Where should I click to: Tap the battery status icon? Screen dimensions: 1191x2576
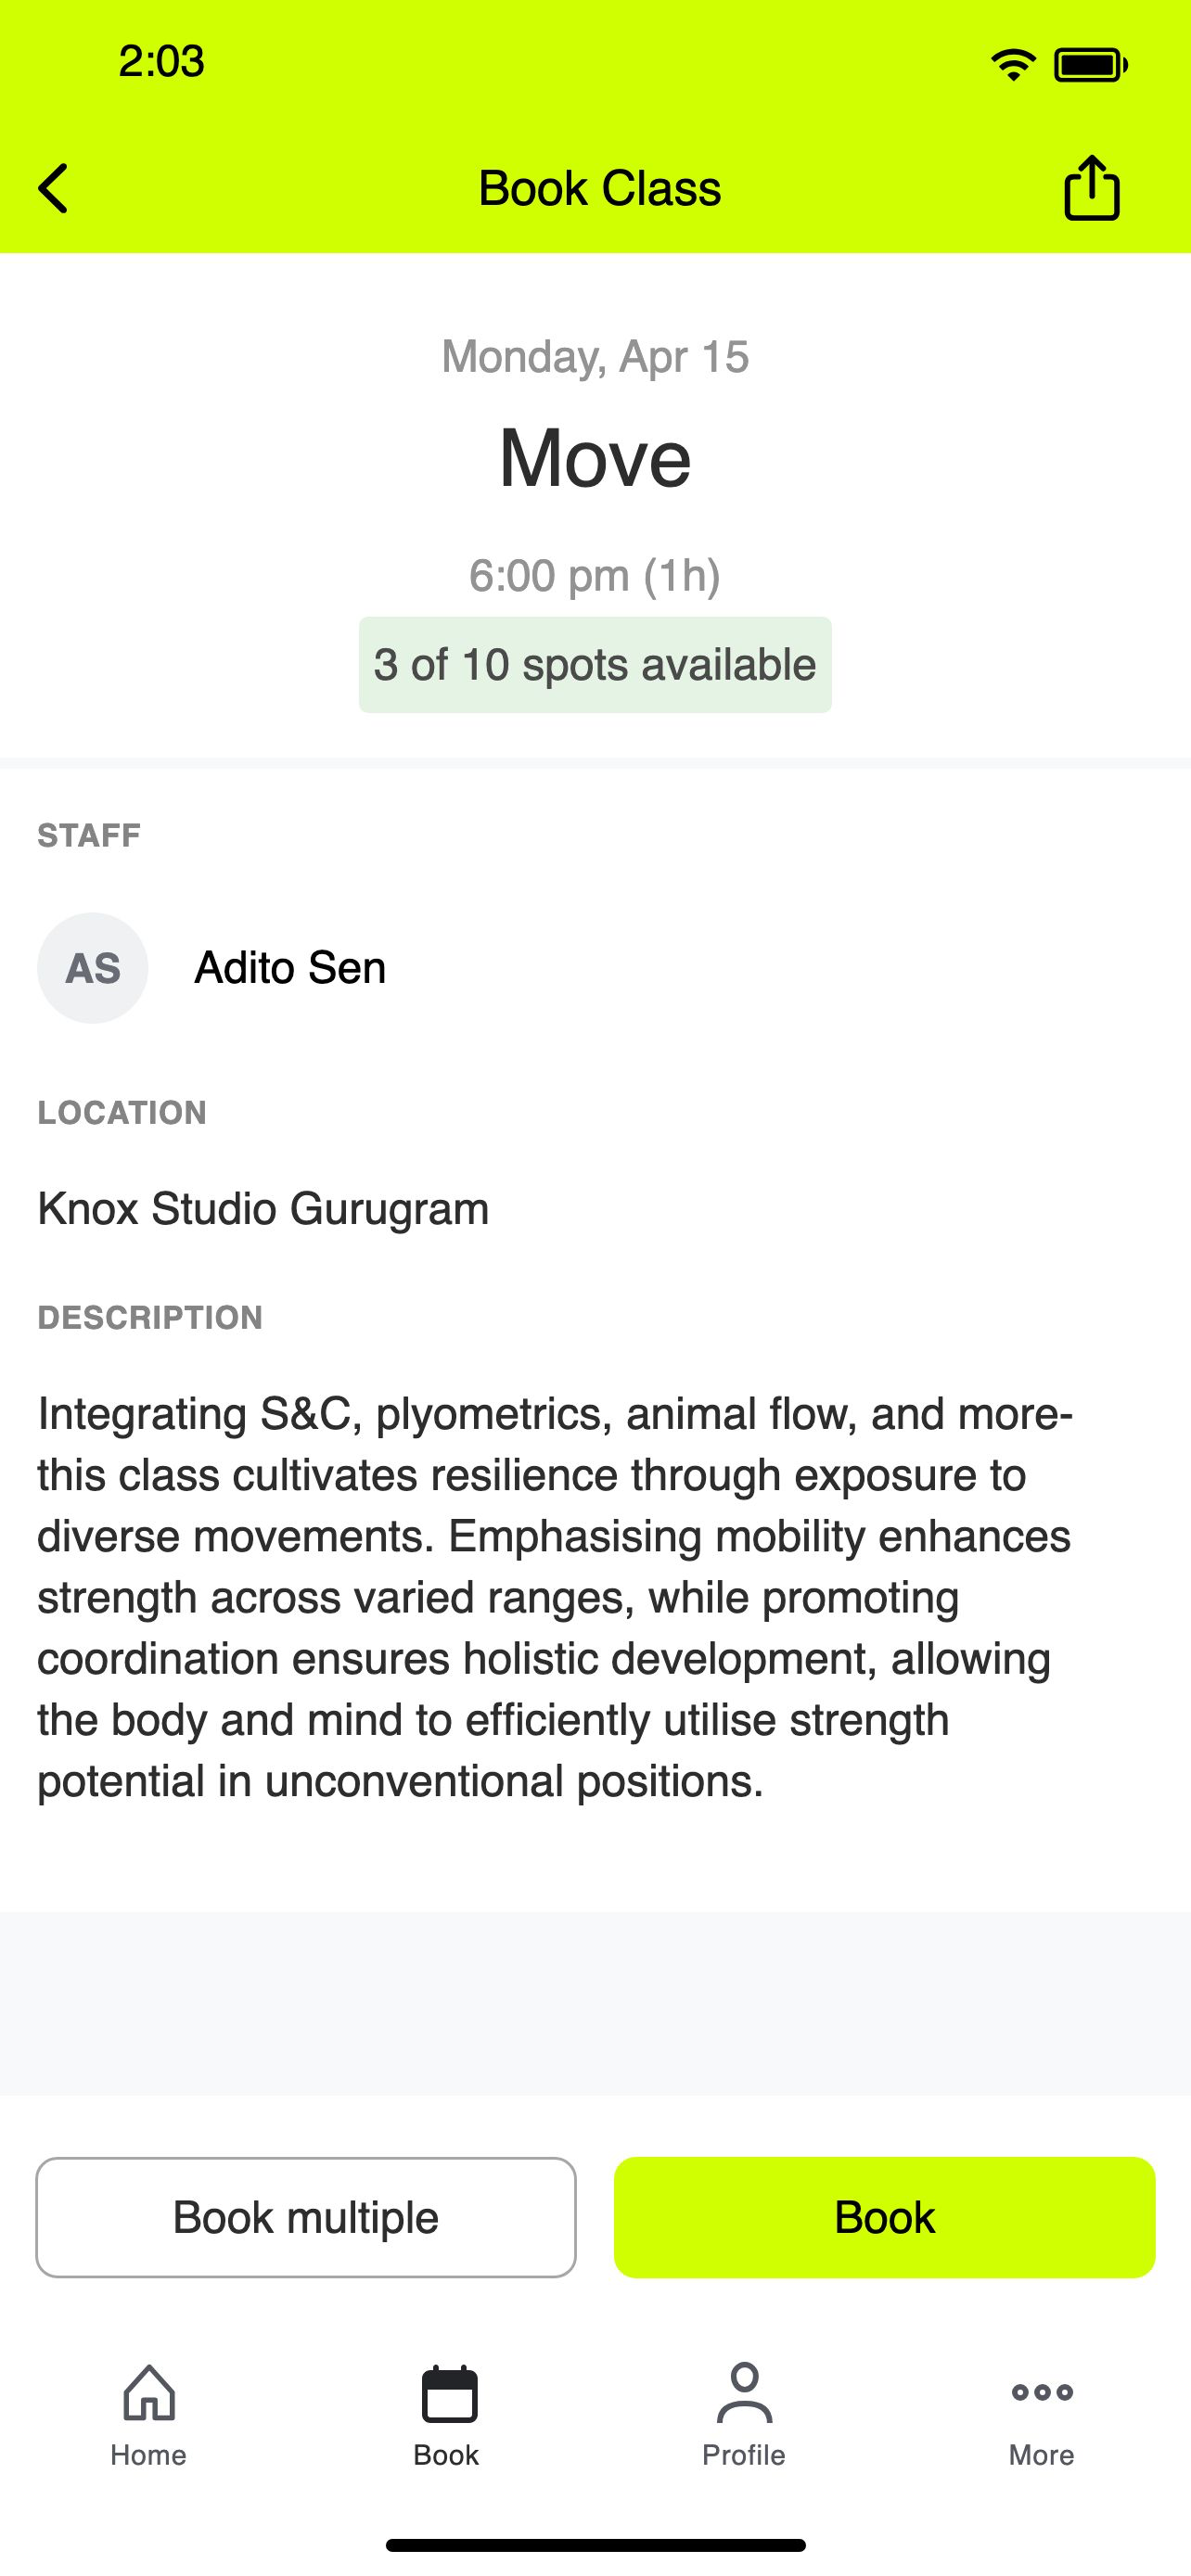point(1091,65)
